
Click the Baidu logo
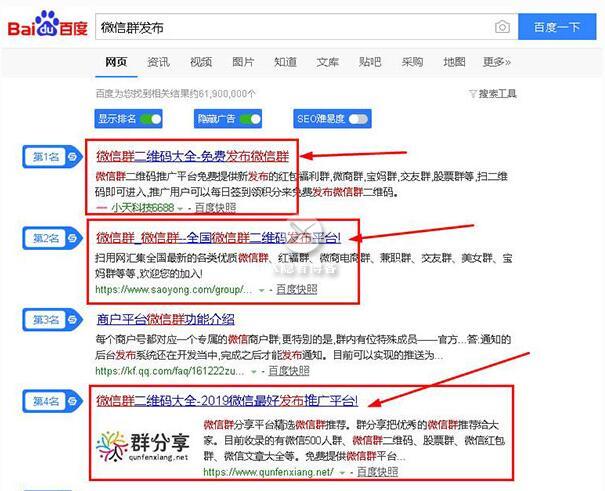(48, 25)
